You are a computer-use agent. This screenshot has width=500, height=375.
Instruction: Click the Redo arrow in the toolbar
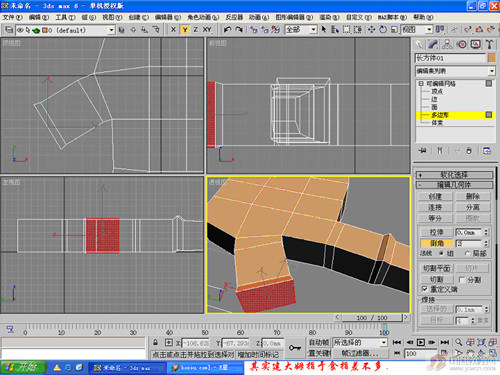239,30
